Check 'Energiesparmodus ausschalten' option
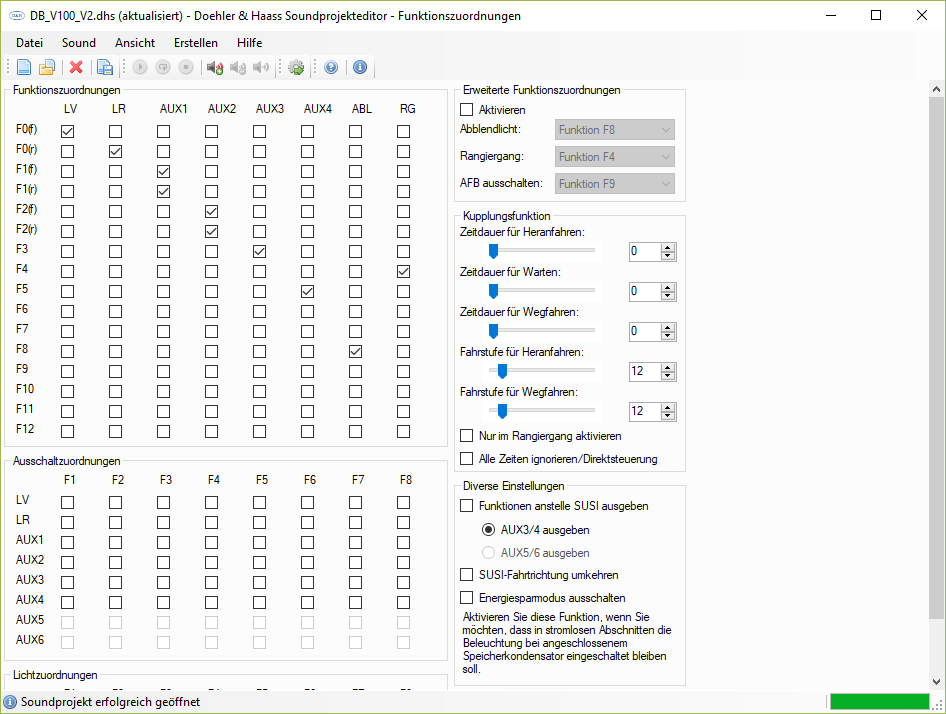This screenshot has height=714, width=946. point(466,598)
